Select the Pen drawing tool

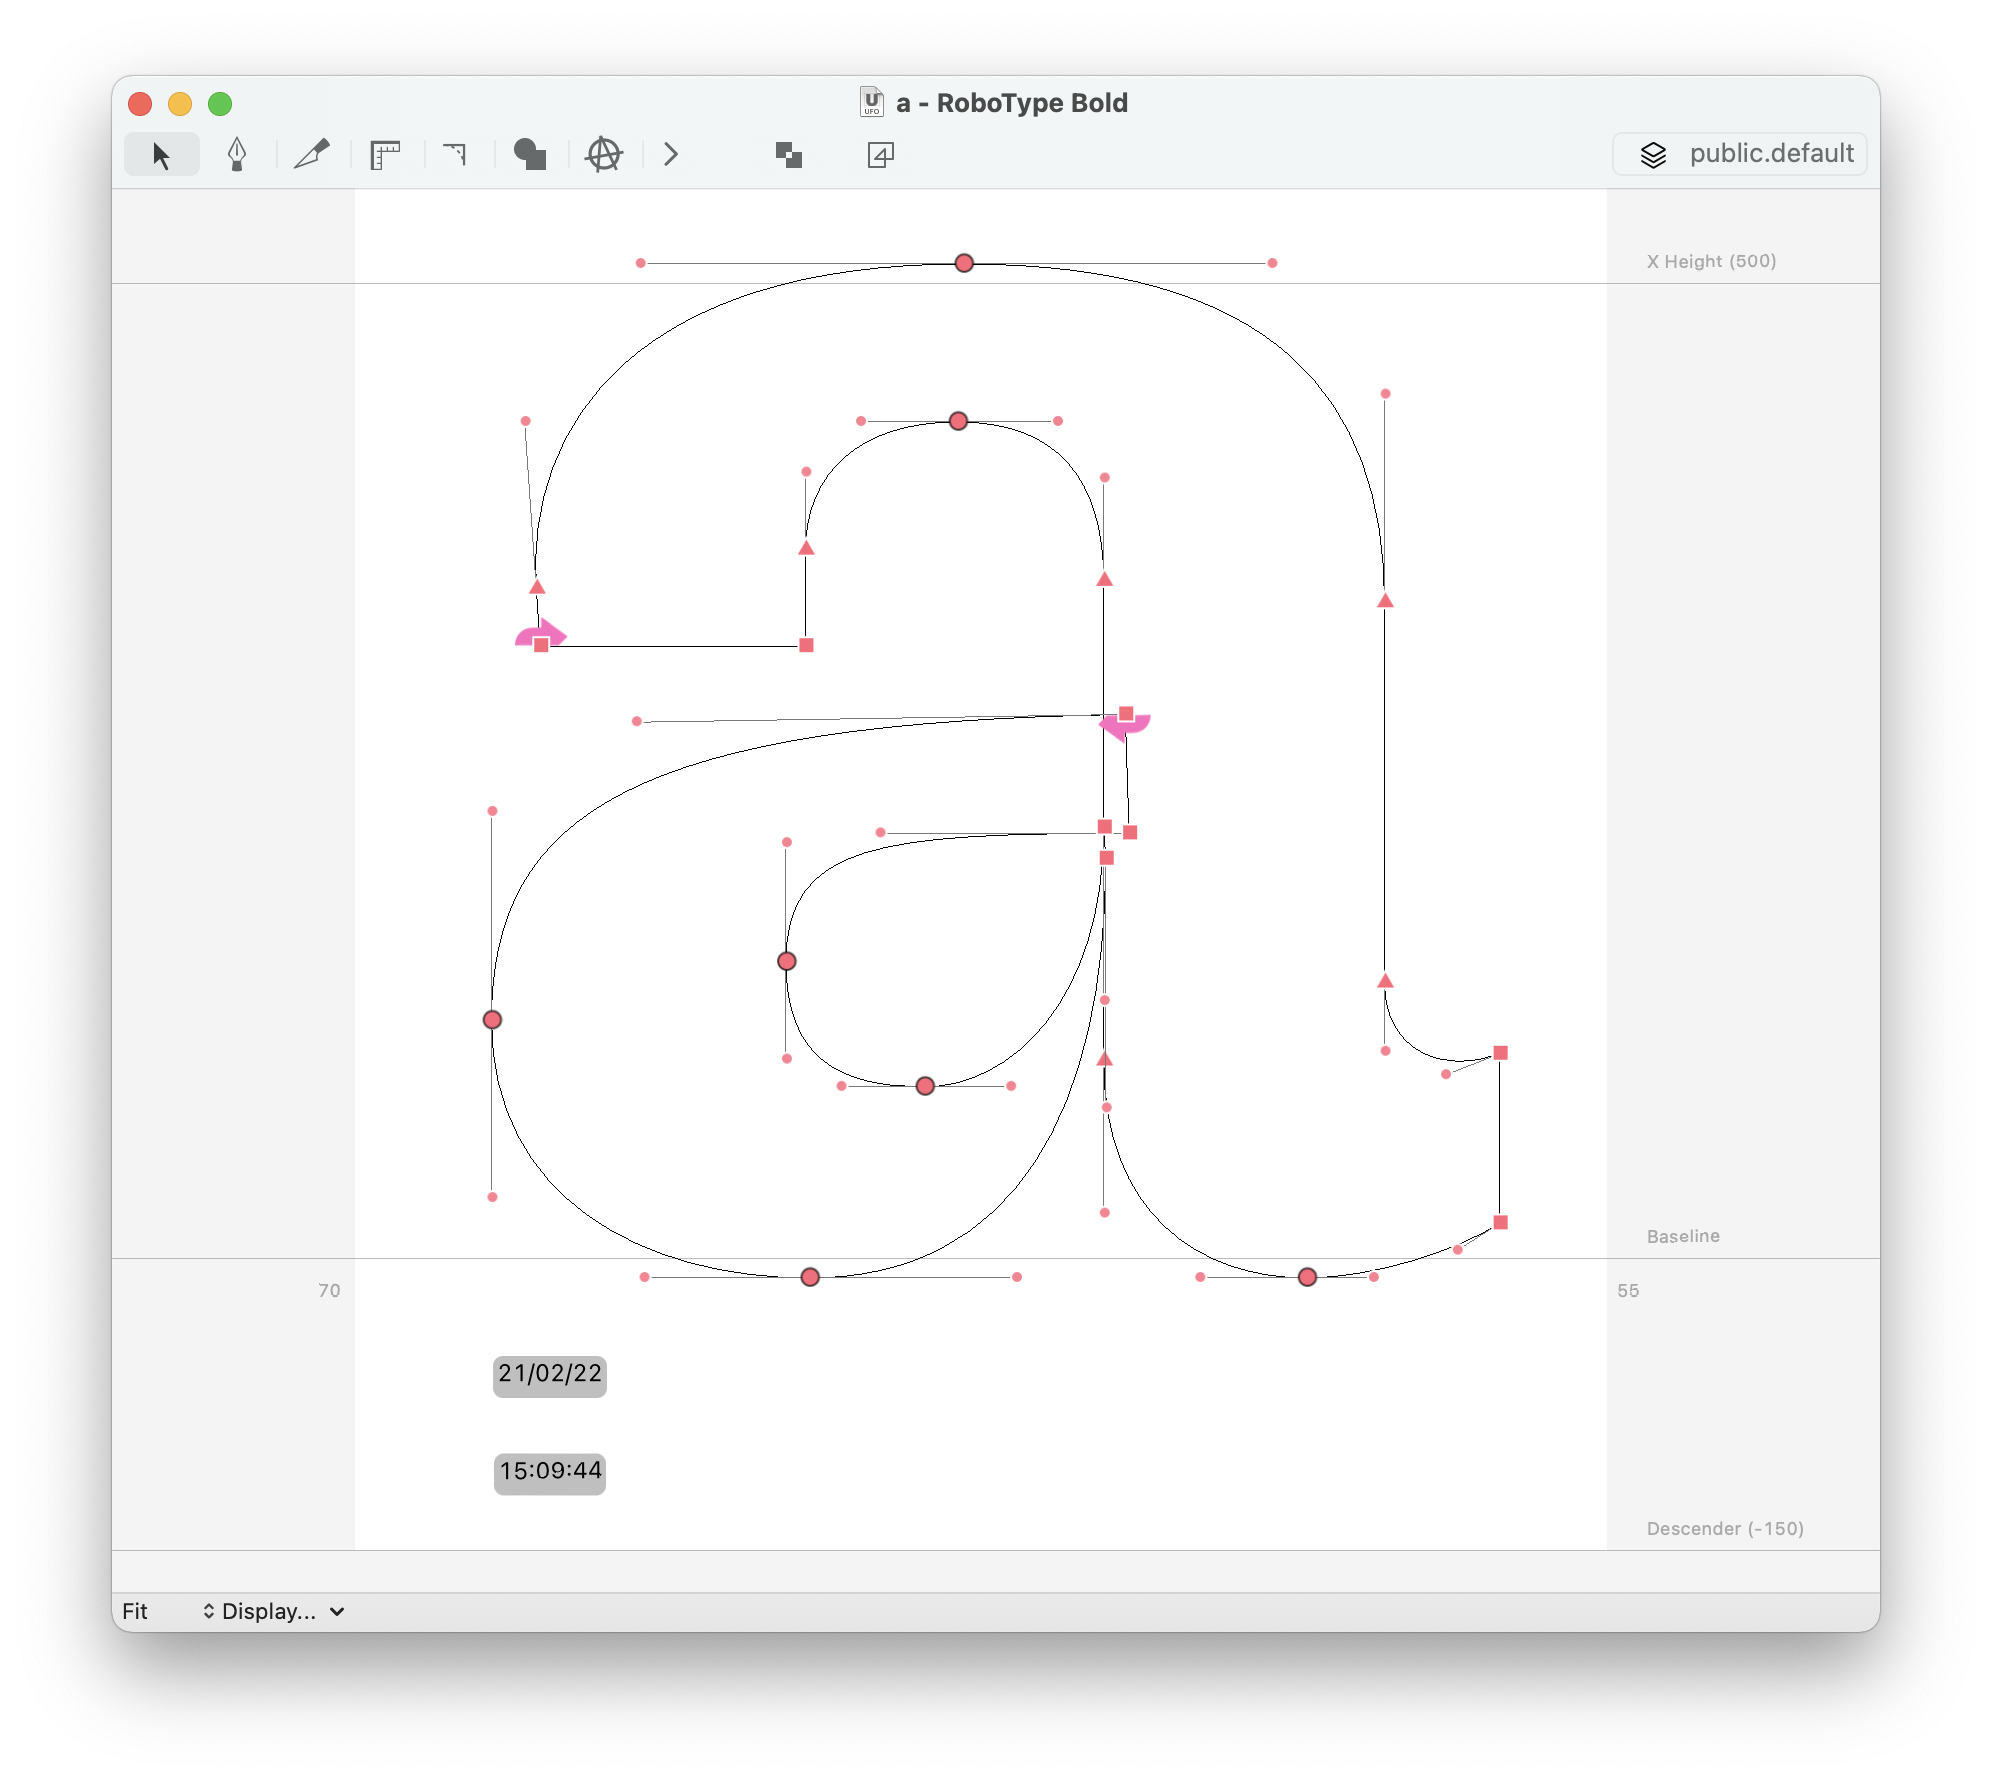coord(236,155)
